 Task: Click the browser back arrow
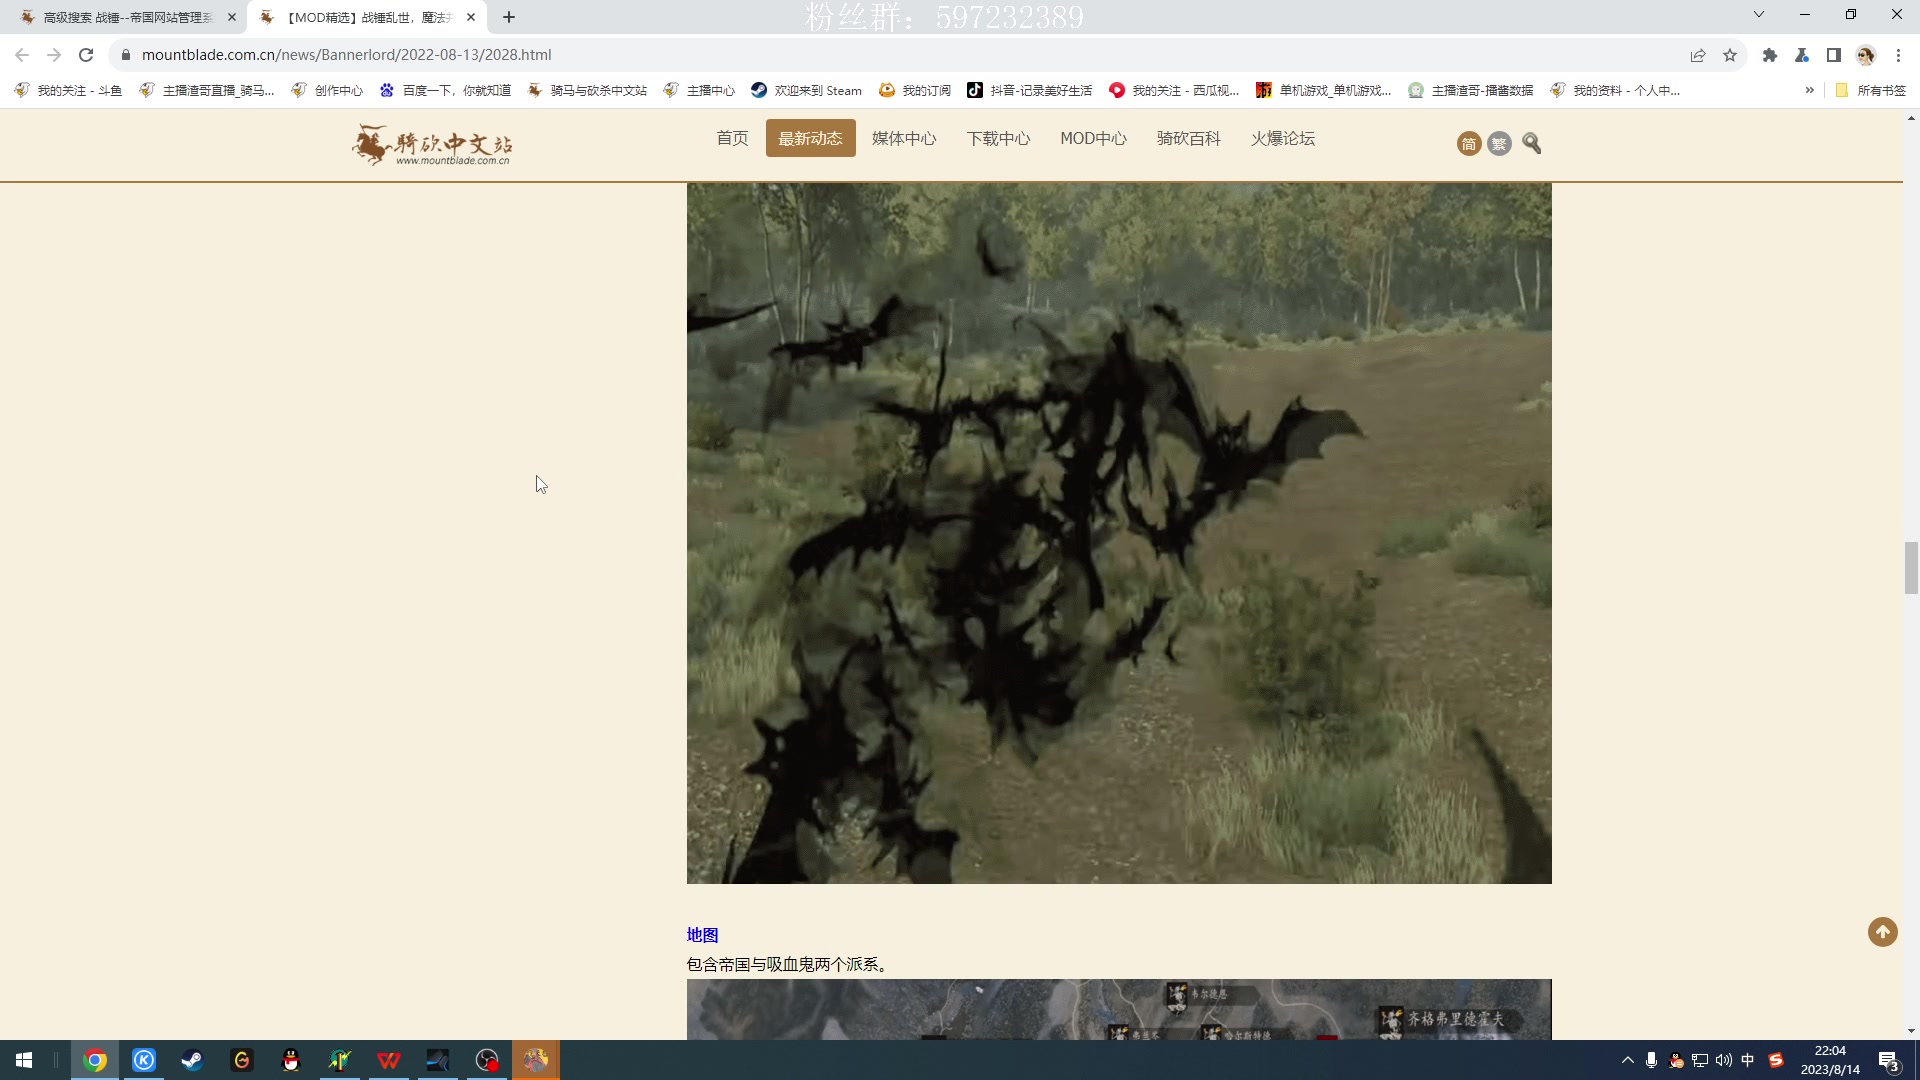coord(22,55)
